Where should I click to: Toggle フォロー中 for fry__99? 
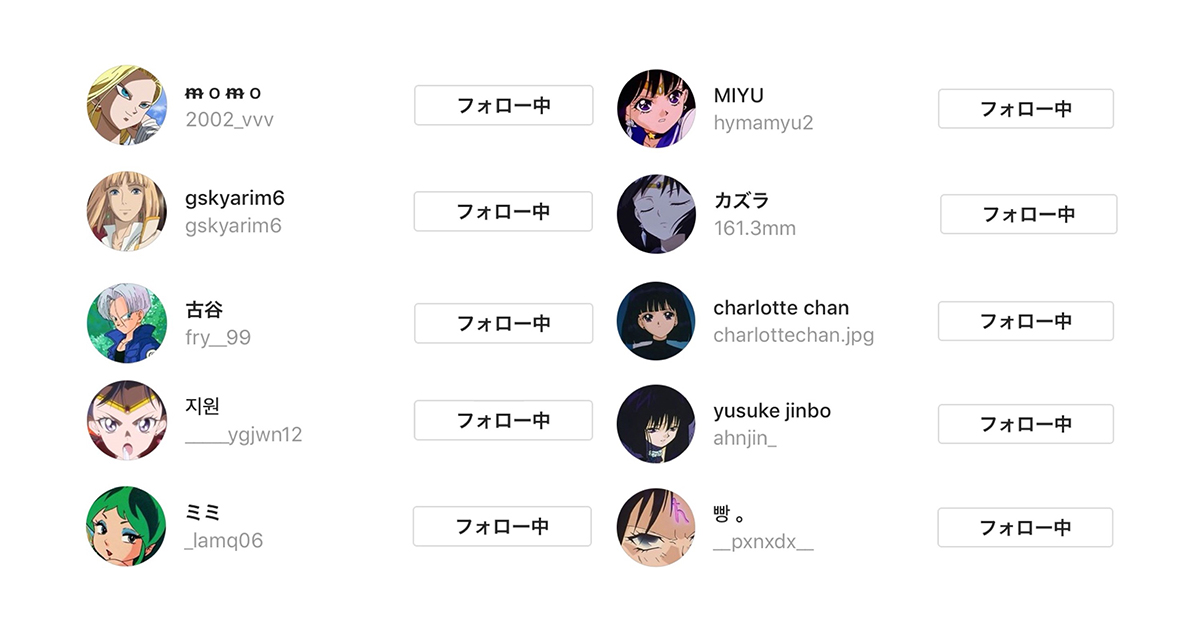[503, 323]
